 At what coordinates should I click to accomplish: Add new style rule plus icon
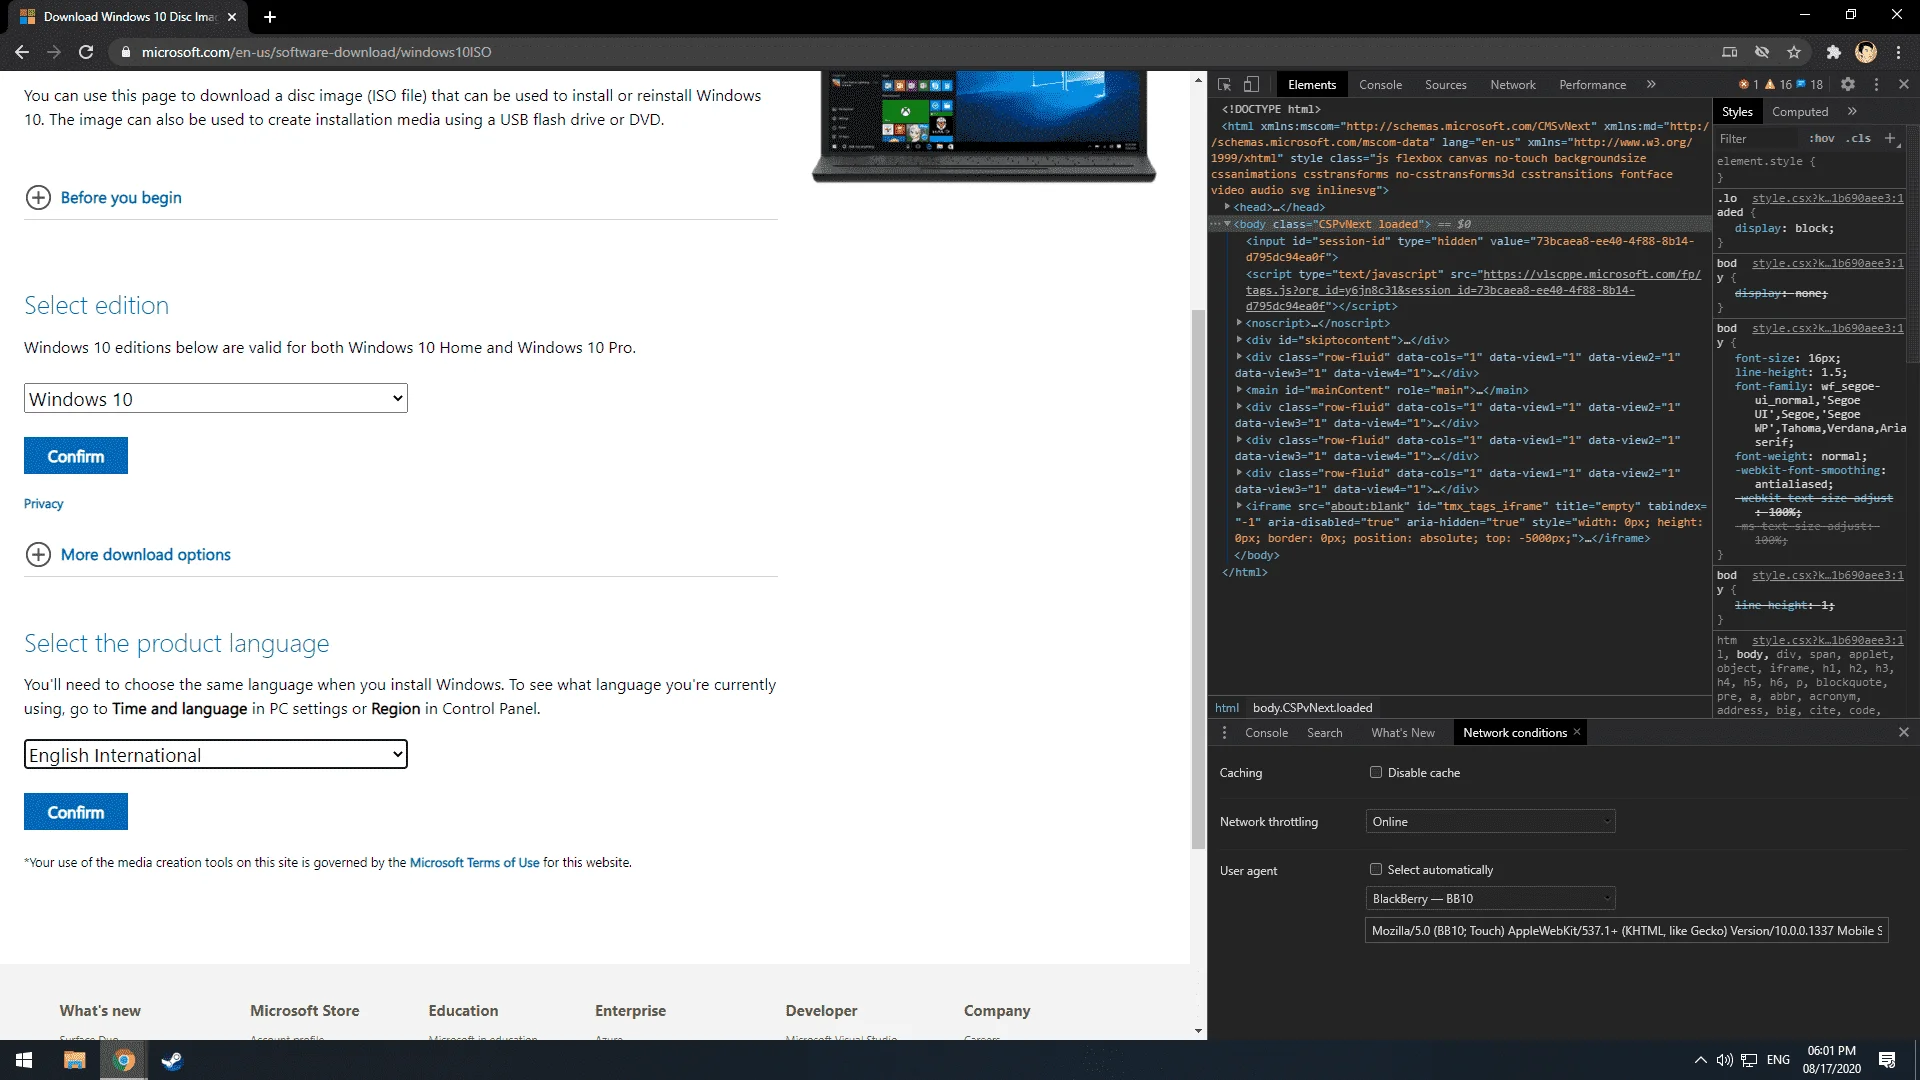1890,139
